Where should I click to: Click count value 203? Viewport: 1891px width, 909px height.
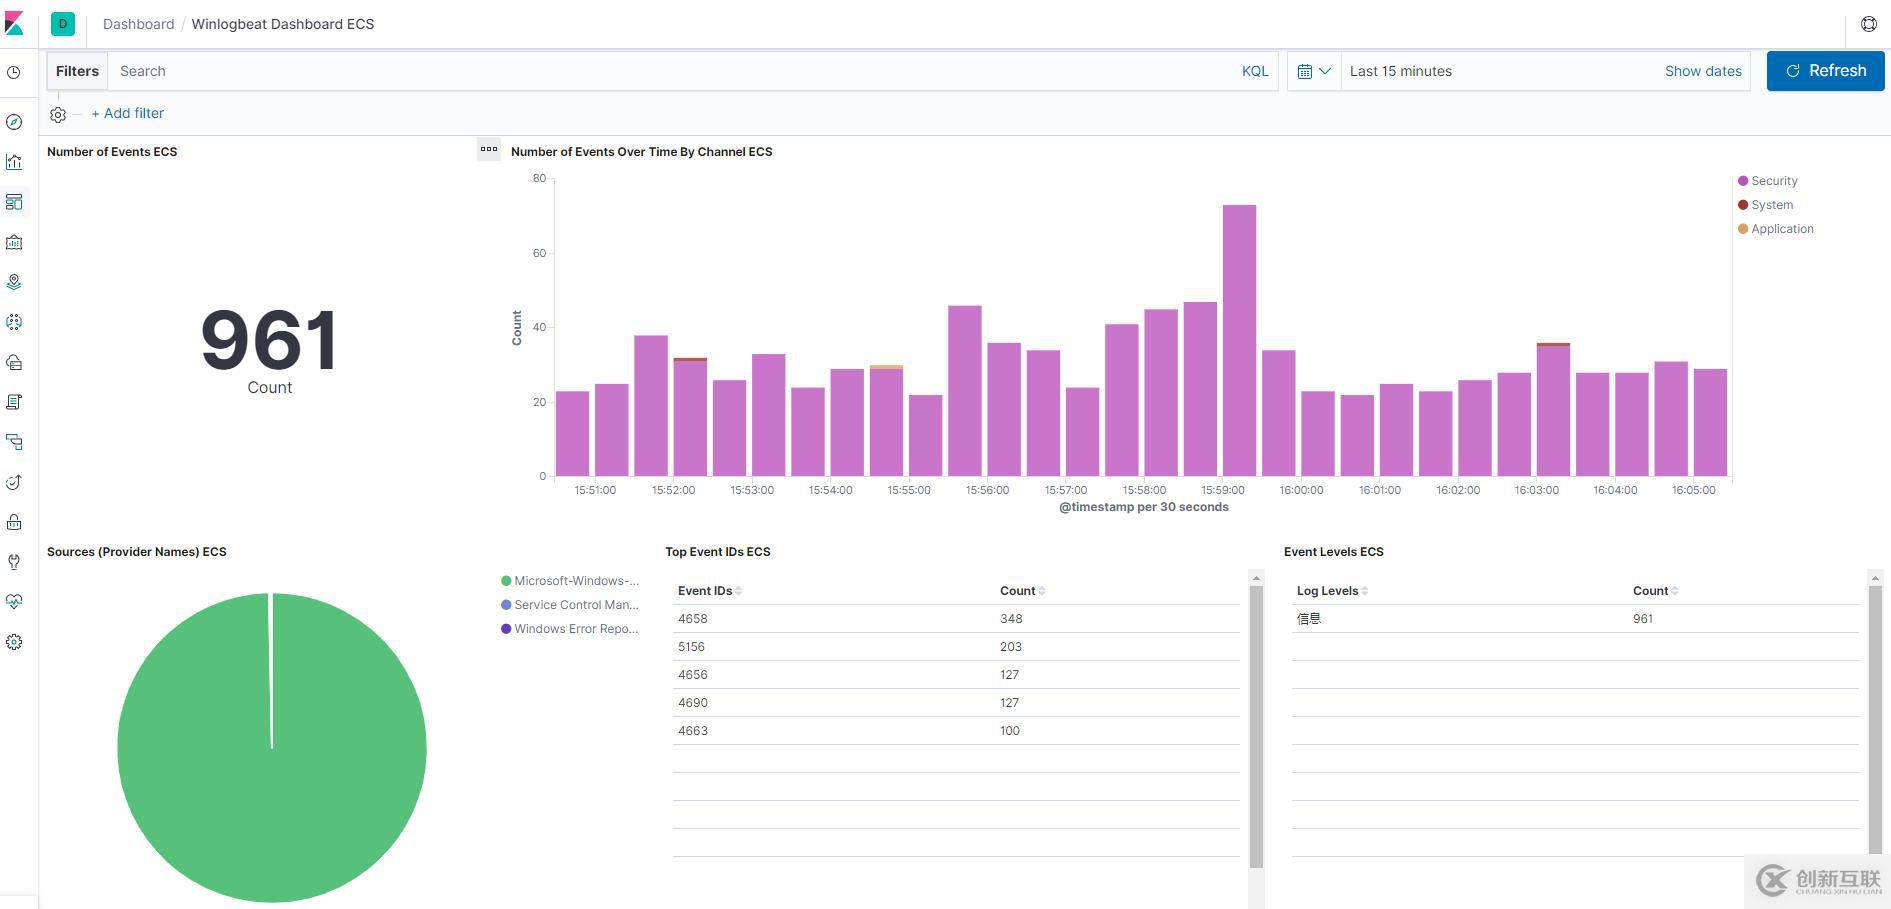click(1011, 647)
